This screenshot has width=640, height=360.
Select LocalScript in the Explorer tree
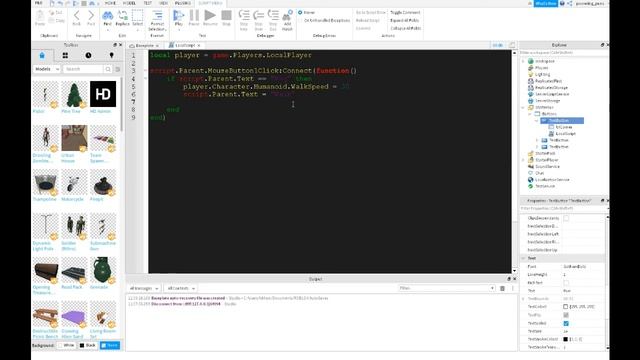(565, 133)
